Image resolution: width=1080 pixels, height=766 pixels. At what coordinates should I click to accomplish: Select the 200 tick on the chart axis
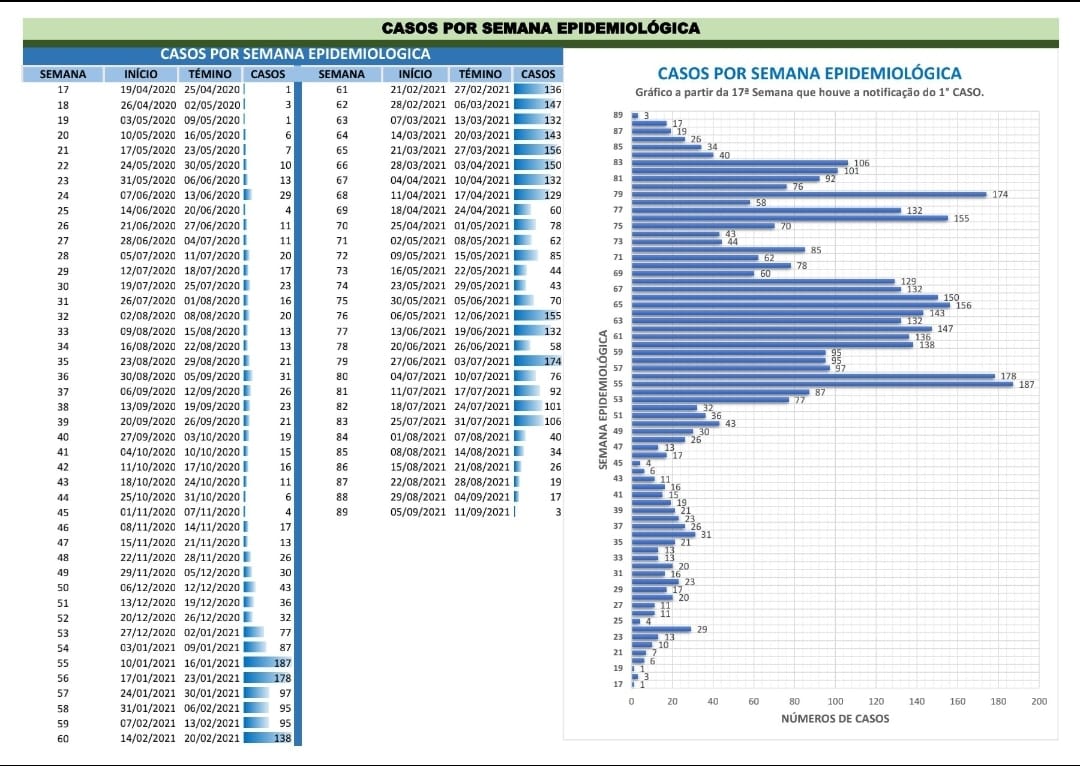pyautogui.click(x=1038, y=702)
